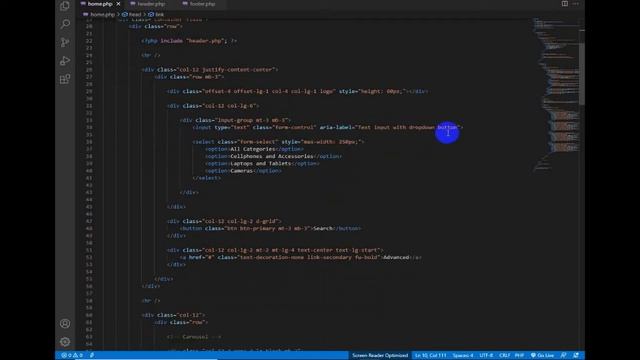Click 'Advanced' link text in code
Viewport: 640px width, 360px height.
pyautogui.click(x=396, y=258)
